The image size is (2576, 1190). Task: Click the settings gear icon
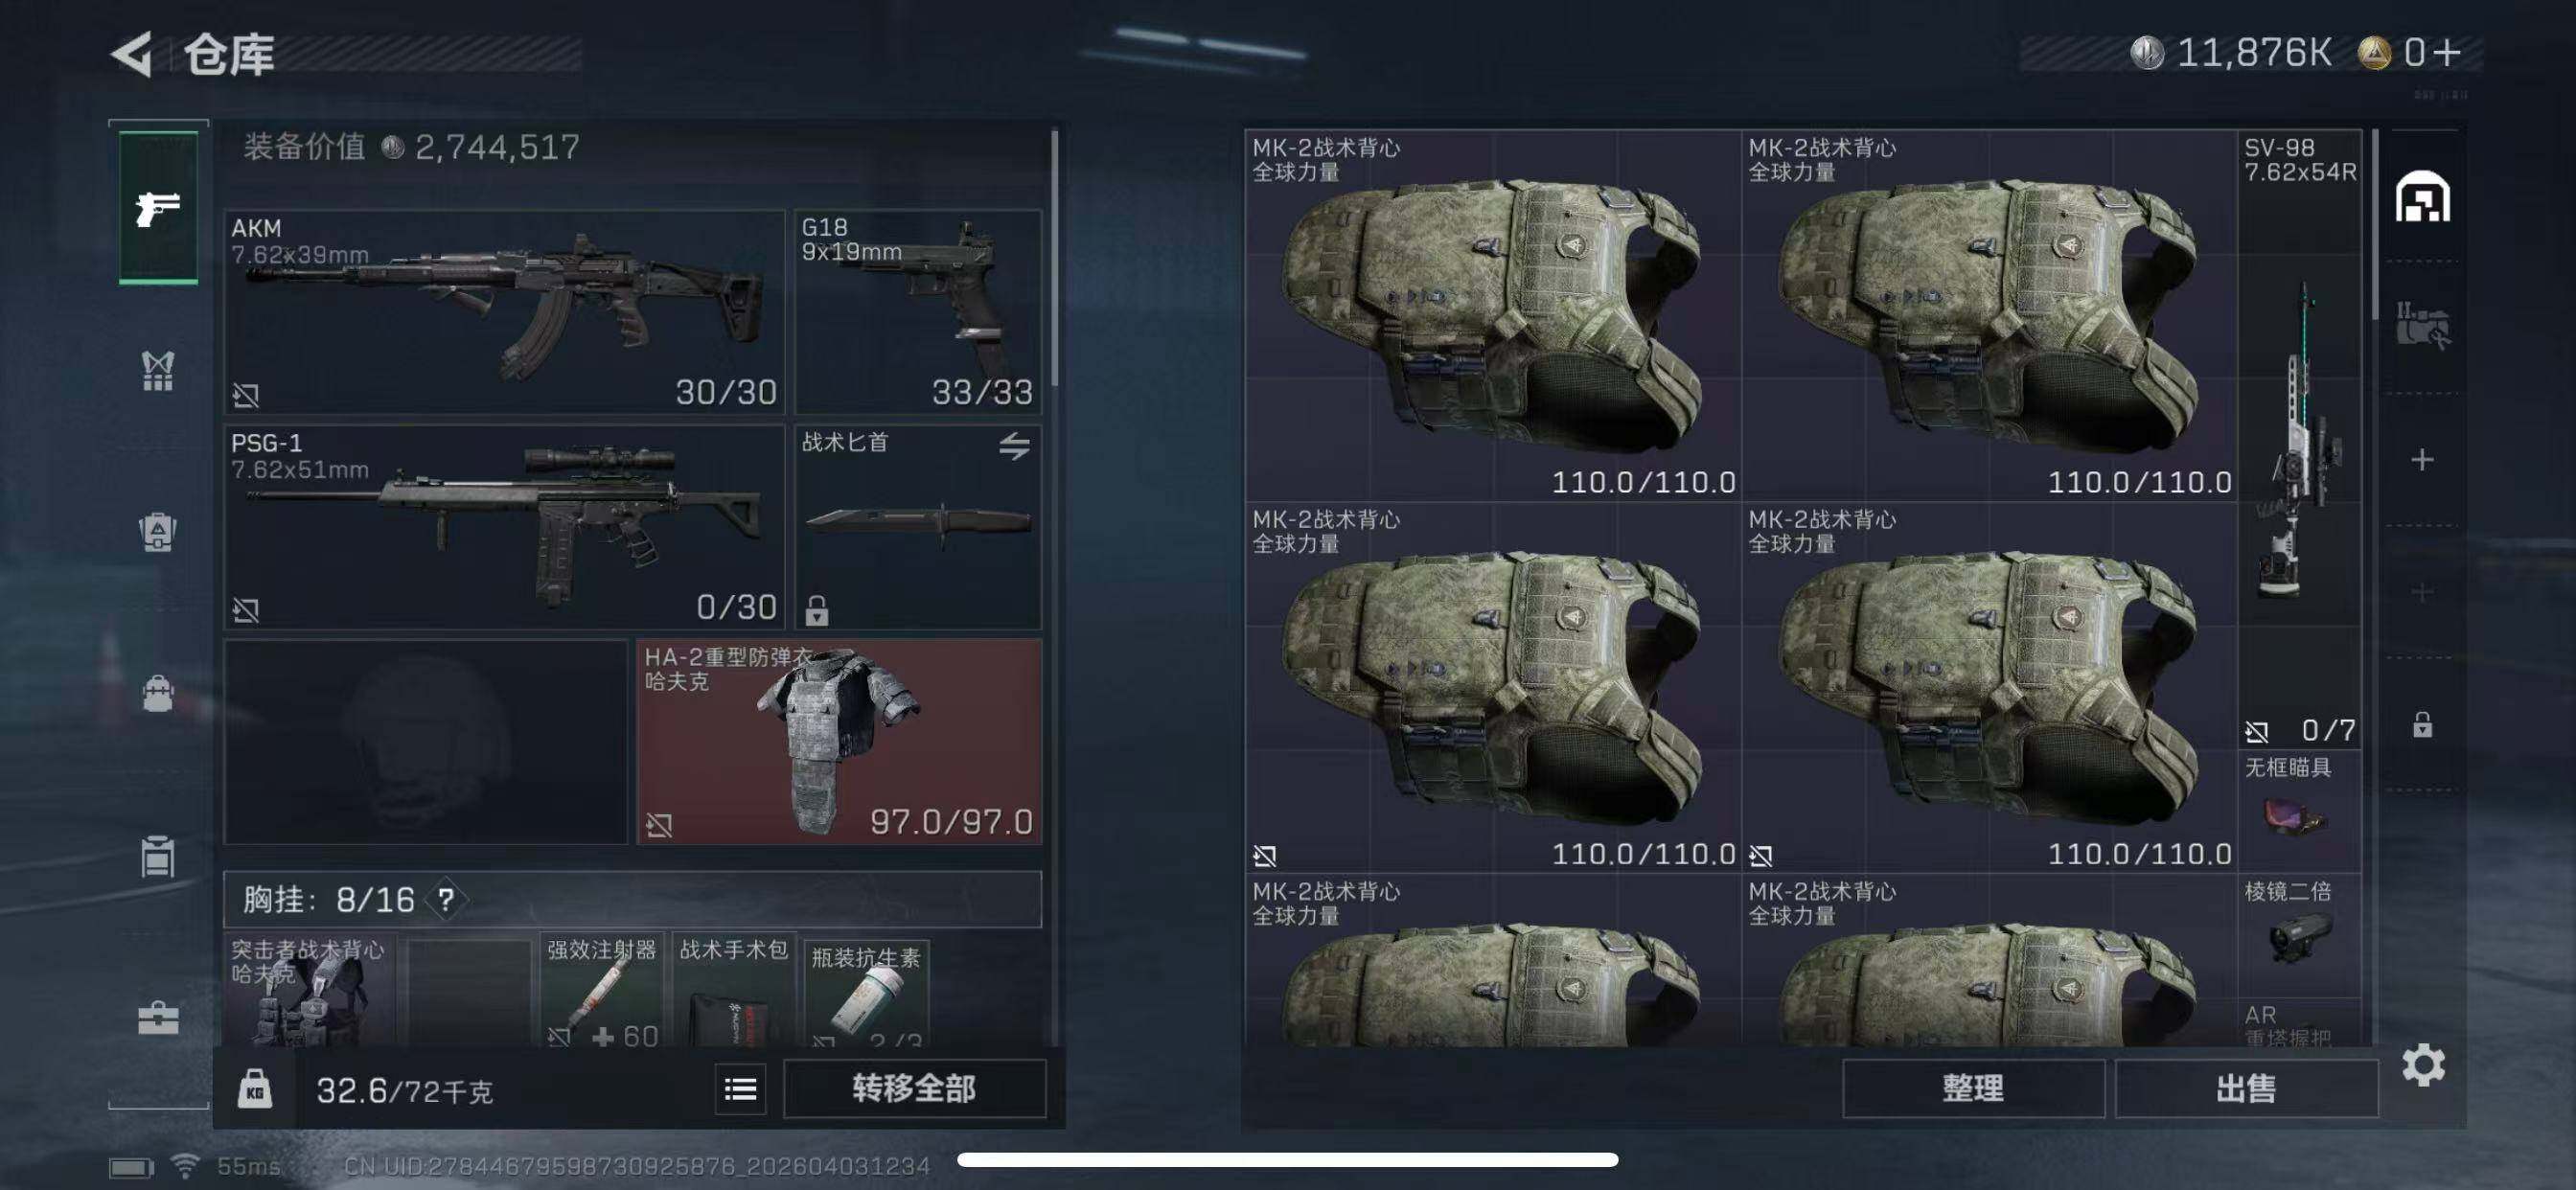click(x=2423, y=1064)
